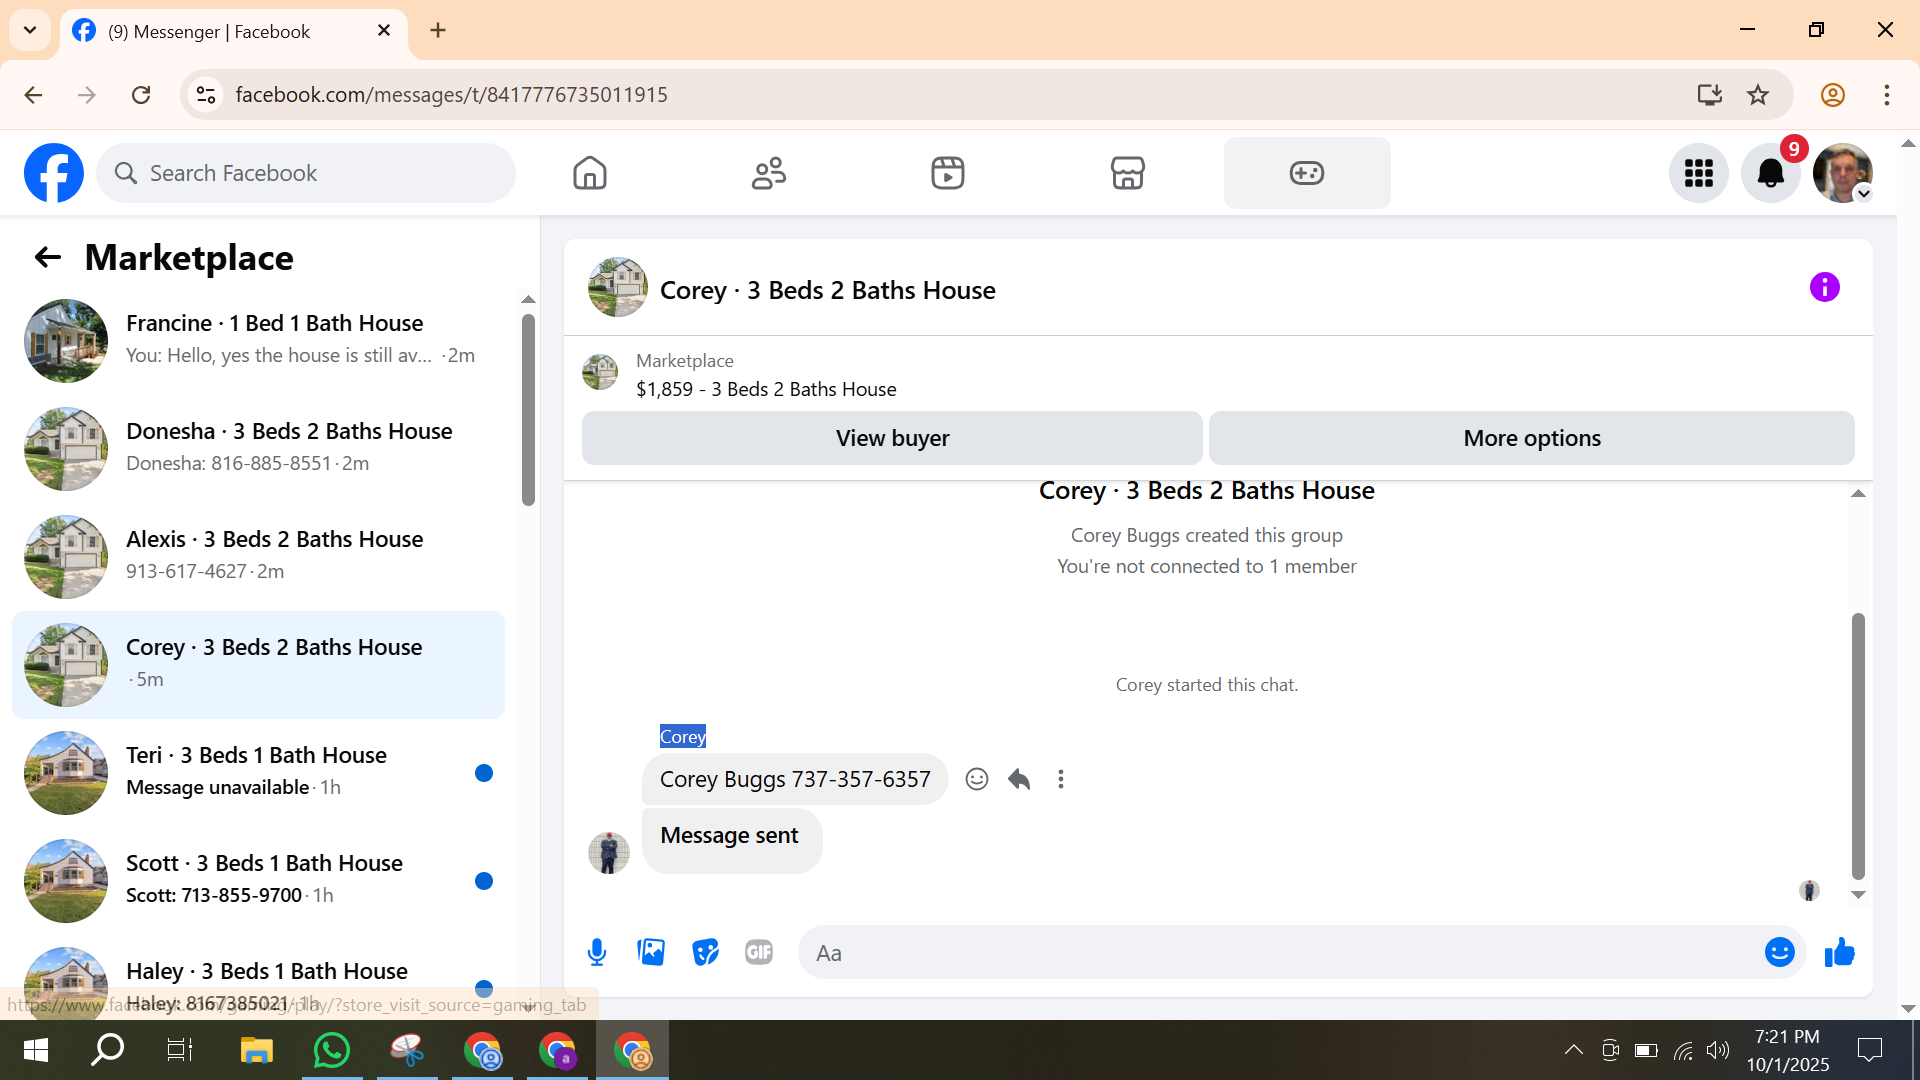The image size is (1920, 1080).
Task: Open File Explorer from the taskbar
Action: pyautogui.click(x=257, y=1050)
